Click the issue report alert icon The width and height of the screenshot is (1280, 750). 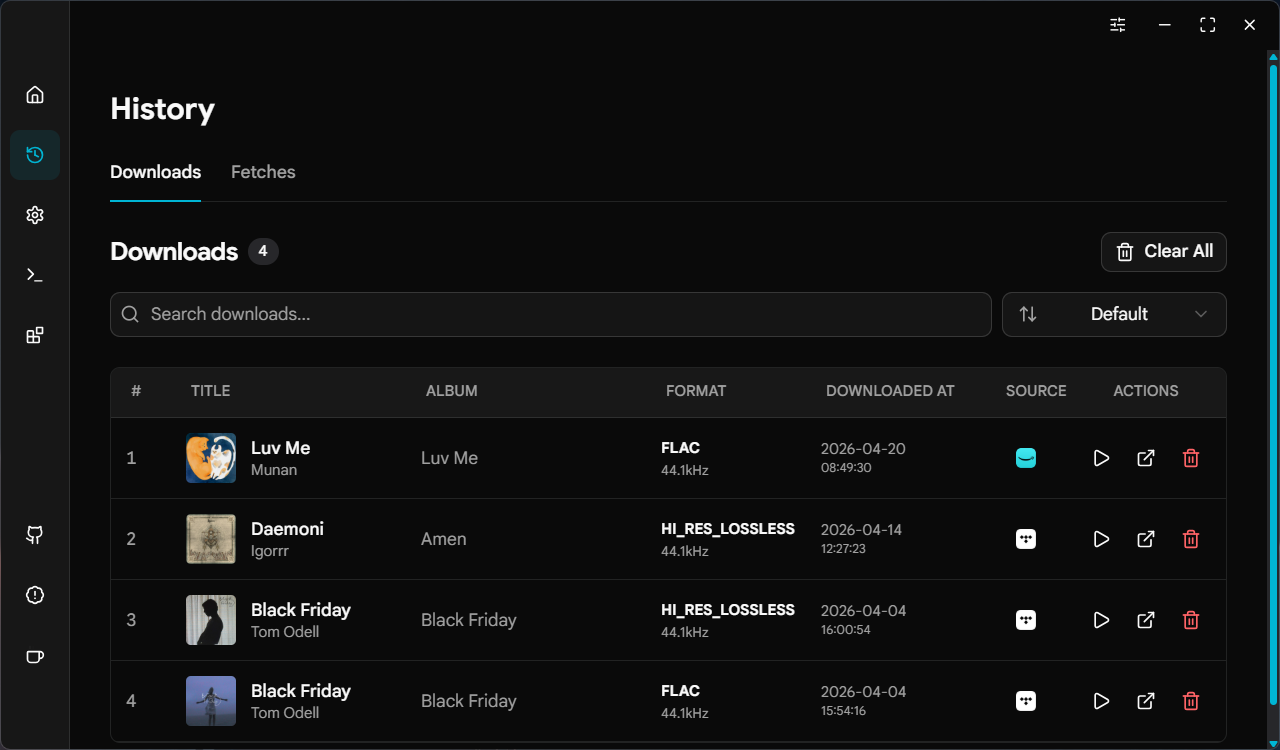coord(35,595)
